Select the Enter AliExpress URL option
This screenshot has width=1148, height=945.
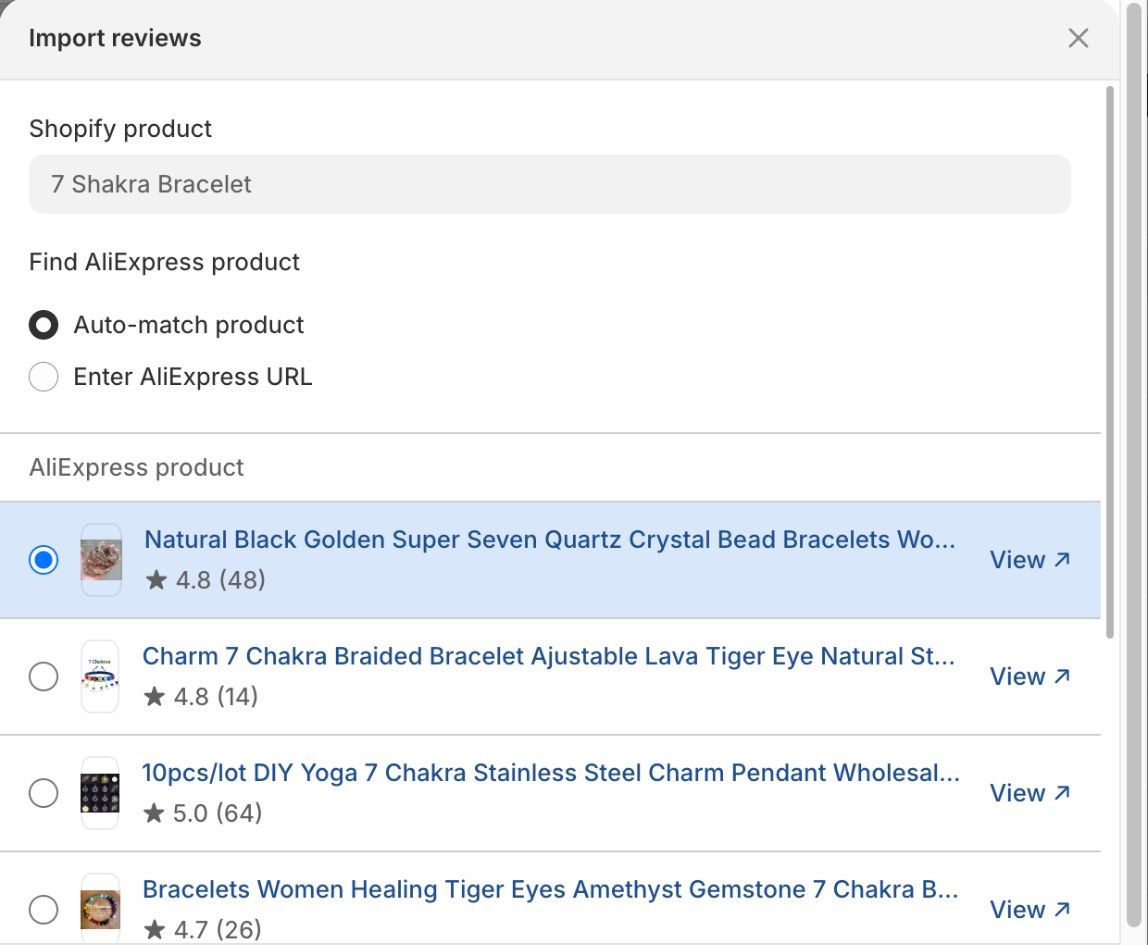[x=43, y=377]
